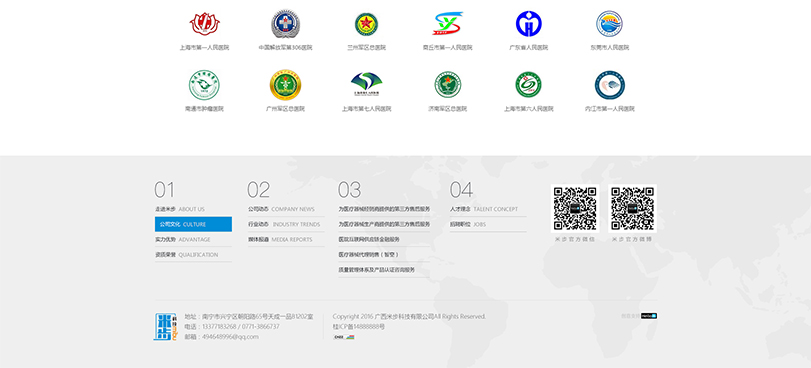The width and height of the screenshot is (811, 368).
Task: Click the 南通市肿瘤医院 label
Action: (x=204, y=109)
